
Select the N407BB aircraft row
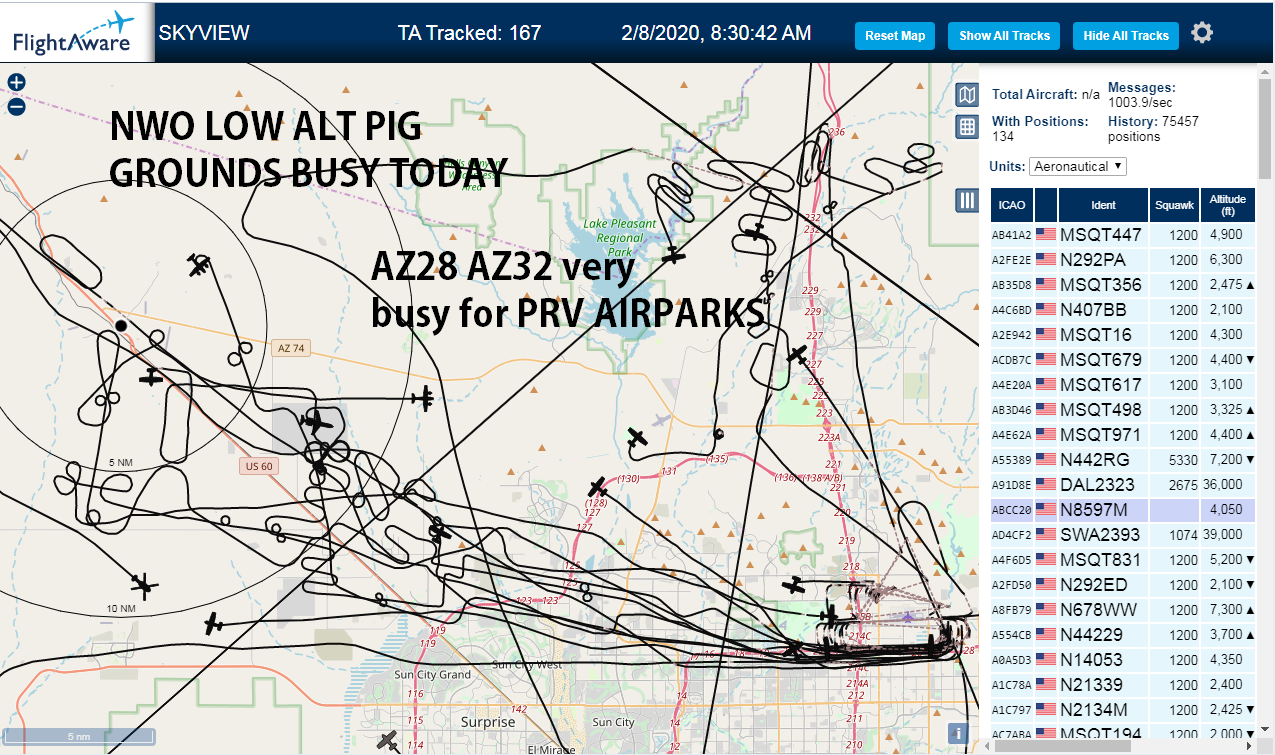pyautogui.click(x=1123, y=310)
